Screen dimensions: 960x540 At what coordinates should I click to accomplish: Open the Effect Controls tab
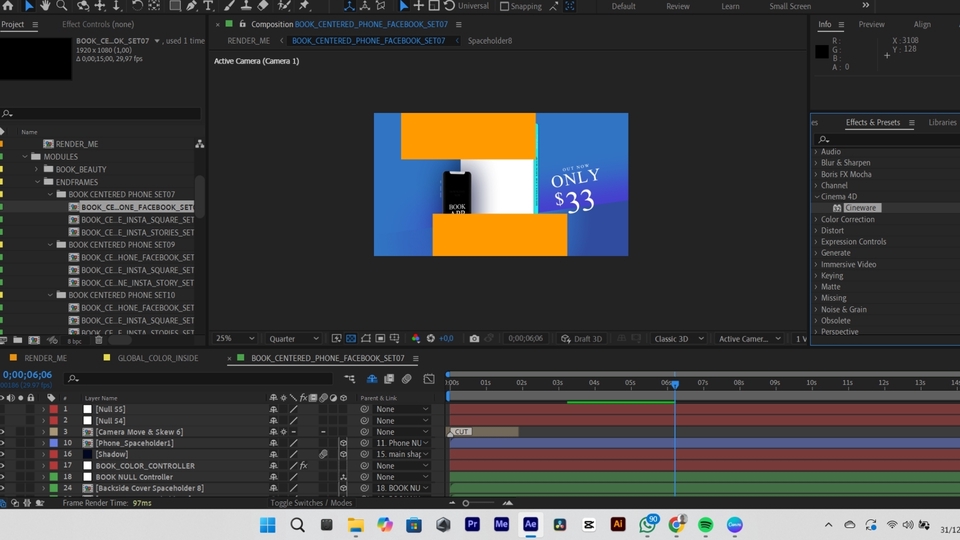coord(98,24)
